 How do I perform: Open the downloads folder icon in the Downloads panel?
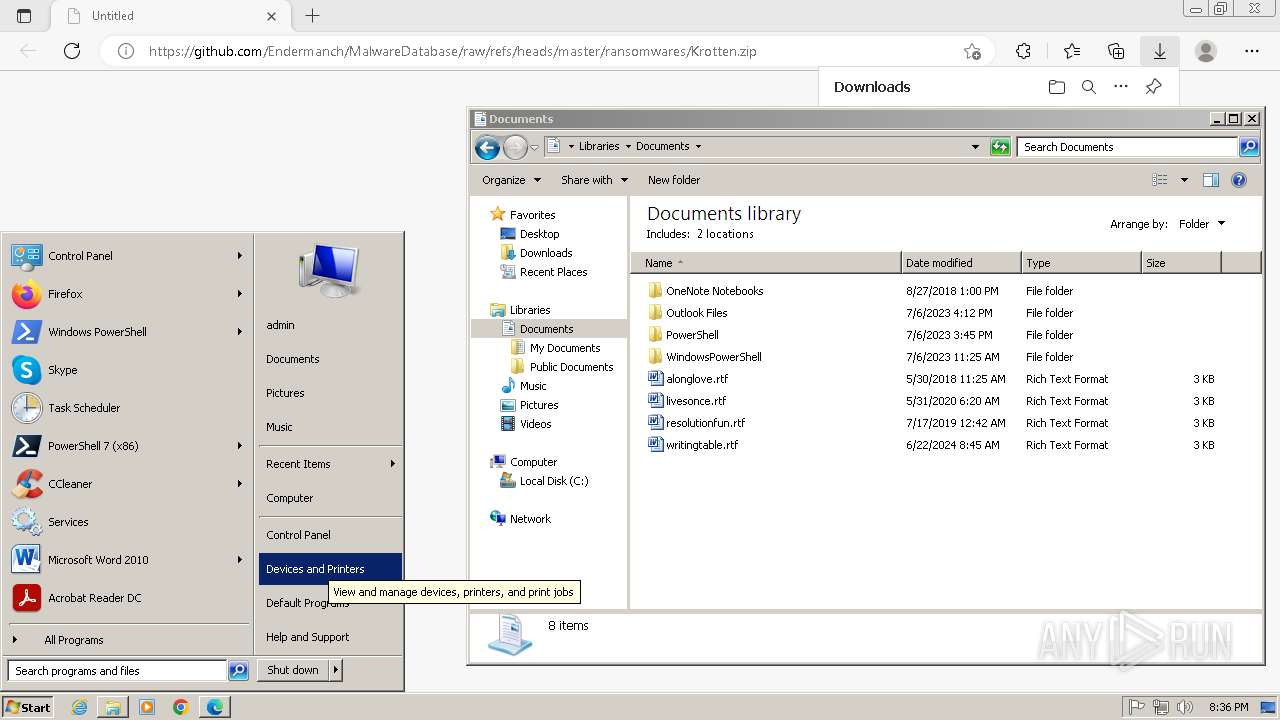tap(1057, 87)
